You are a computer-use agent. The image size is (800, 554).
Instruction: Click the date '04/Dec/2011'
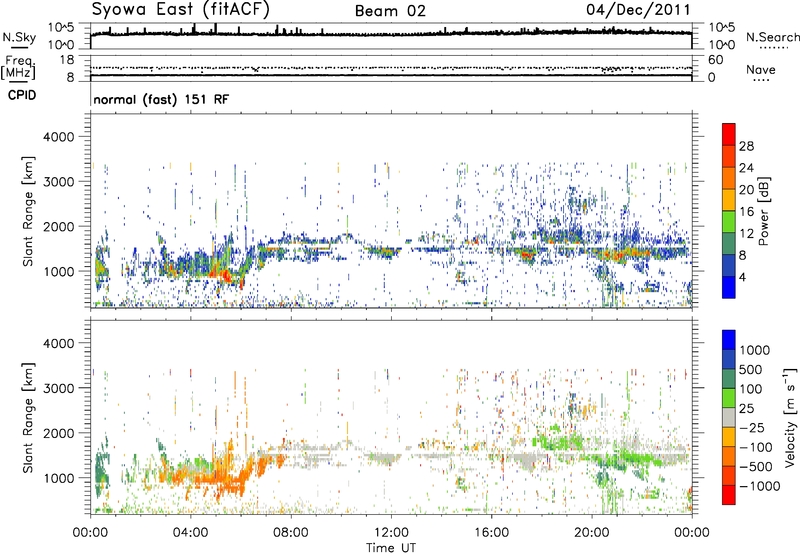click(638, 10)
